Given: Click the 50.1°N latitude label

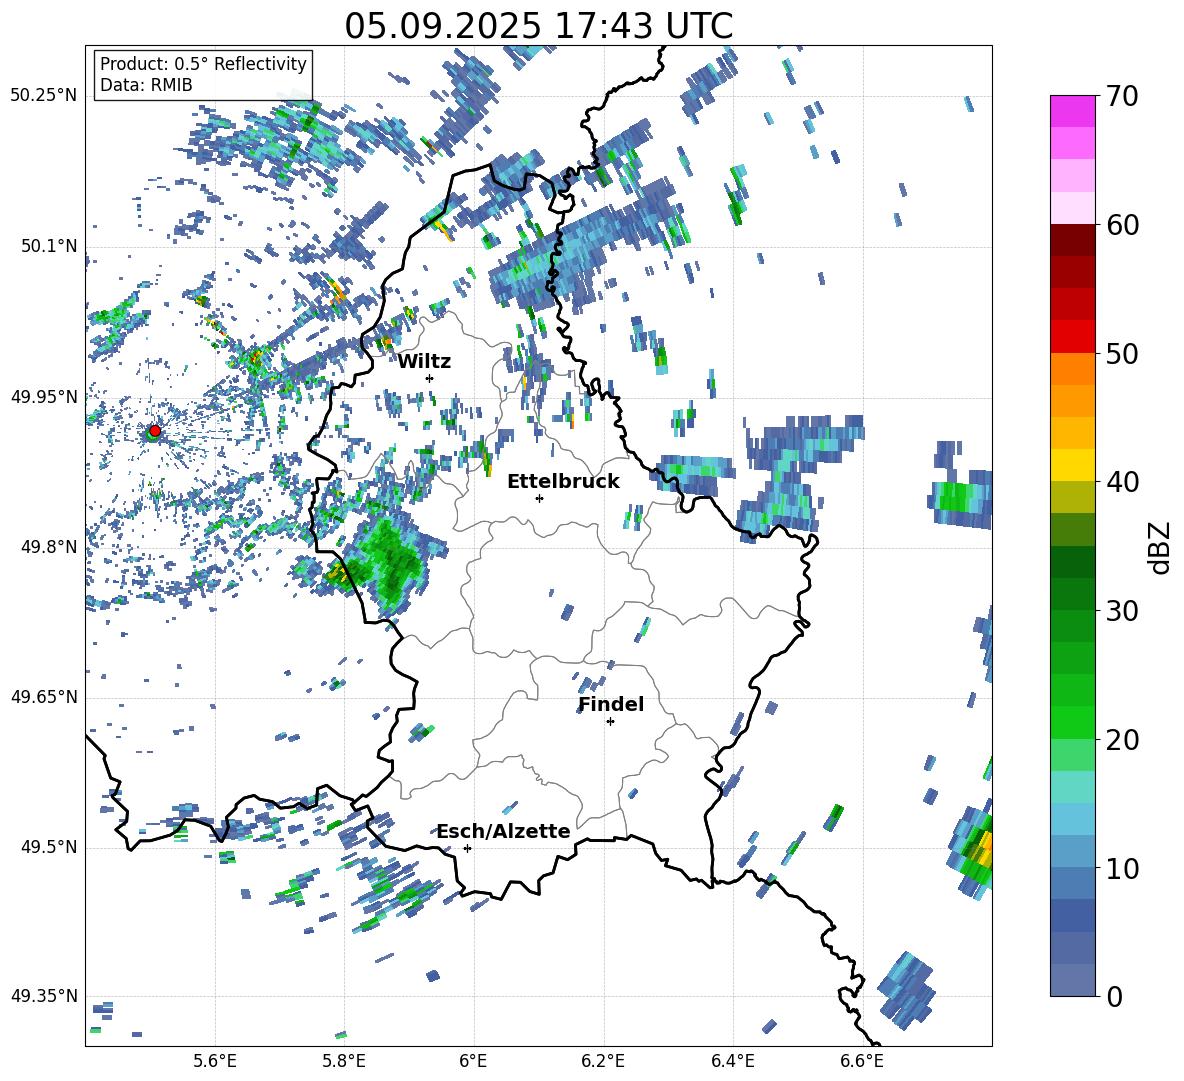Looking at the screenshot, I should click(x=48, y=246).
